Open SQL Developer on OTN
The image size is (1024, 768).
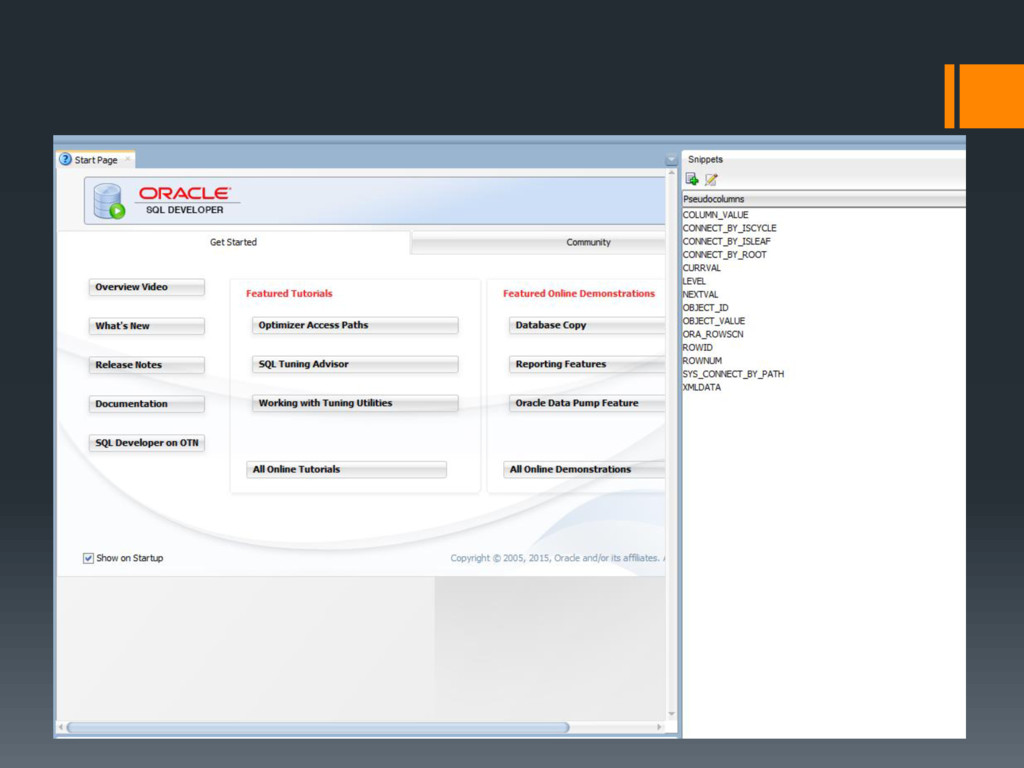[x=146, y=443]
